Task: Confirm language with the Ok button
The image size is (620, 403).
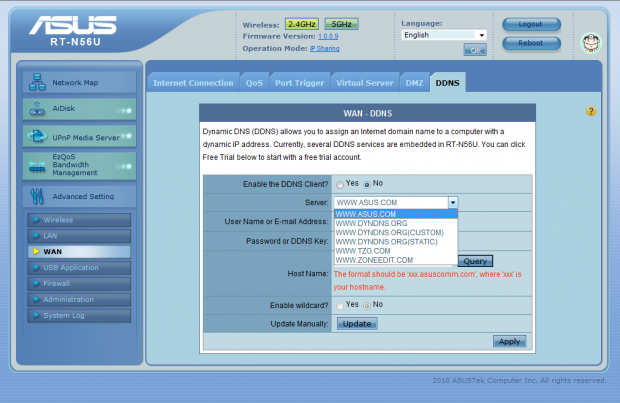Action: coord(475,50)
